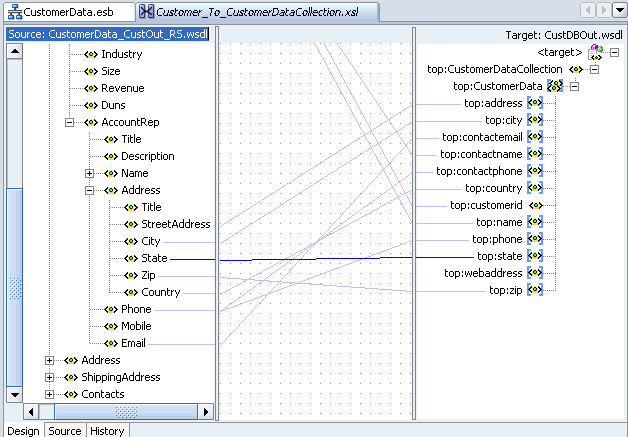Click the horizontal scrollbar right arrow
628x437 pixels.
[x=206, y=411]
